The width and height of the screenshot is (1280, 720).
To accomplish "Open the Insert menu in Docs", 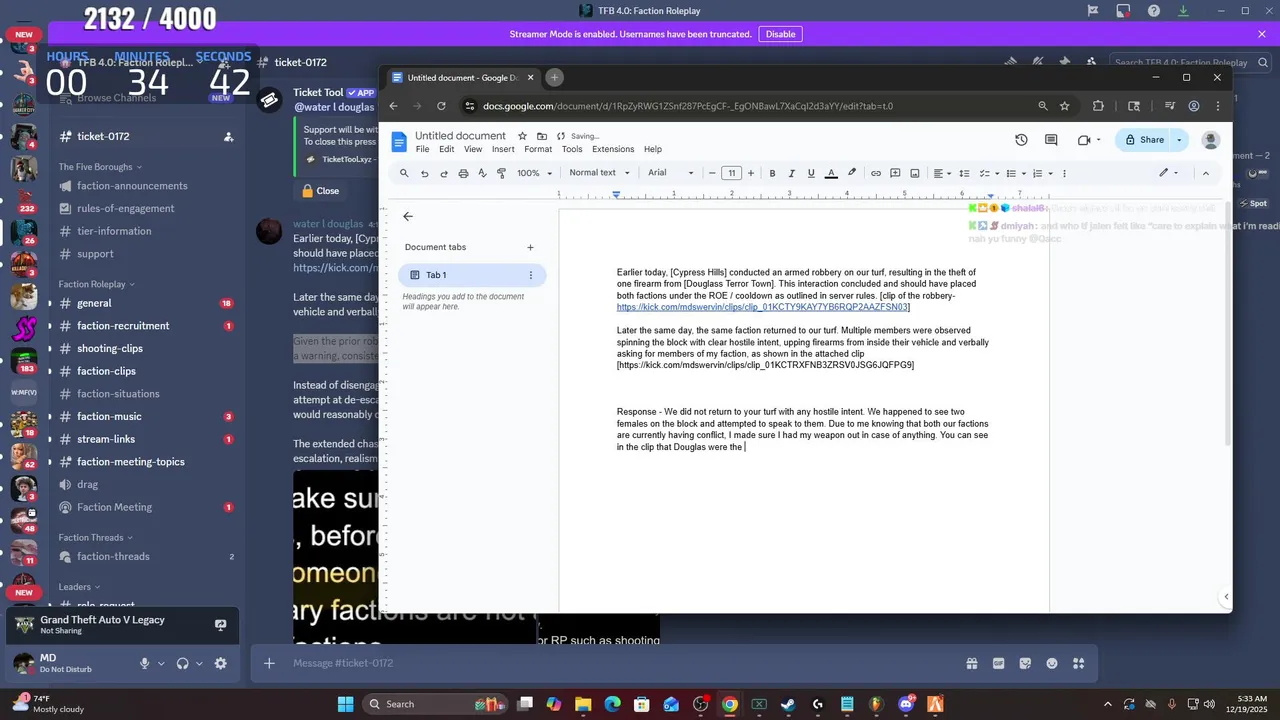I will pyautogui.click(x=503, y=149).
